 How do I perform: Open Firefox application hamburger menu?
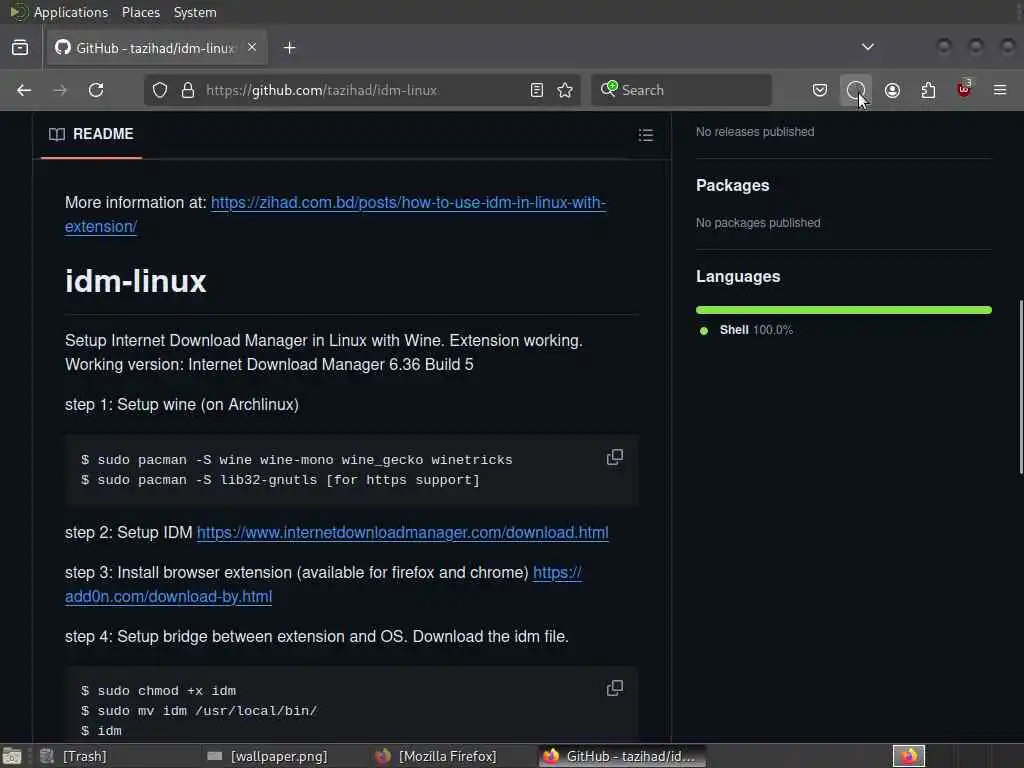(x=1000, y=90)
